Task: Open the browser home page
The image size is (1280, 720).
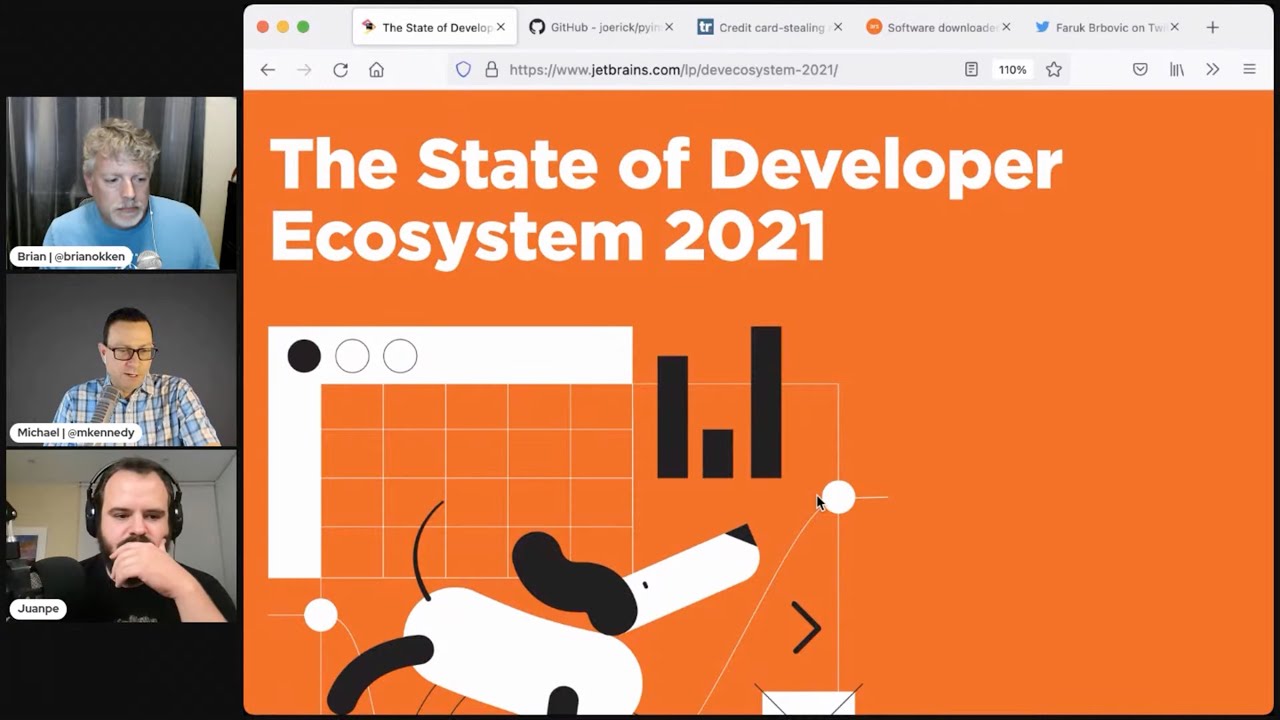Action: tap(376, 70)
